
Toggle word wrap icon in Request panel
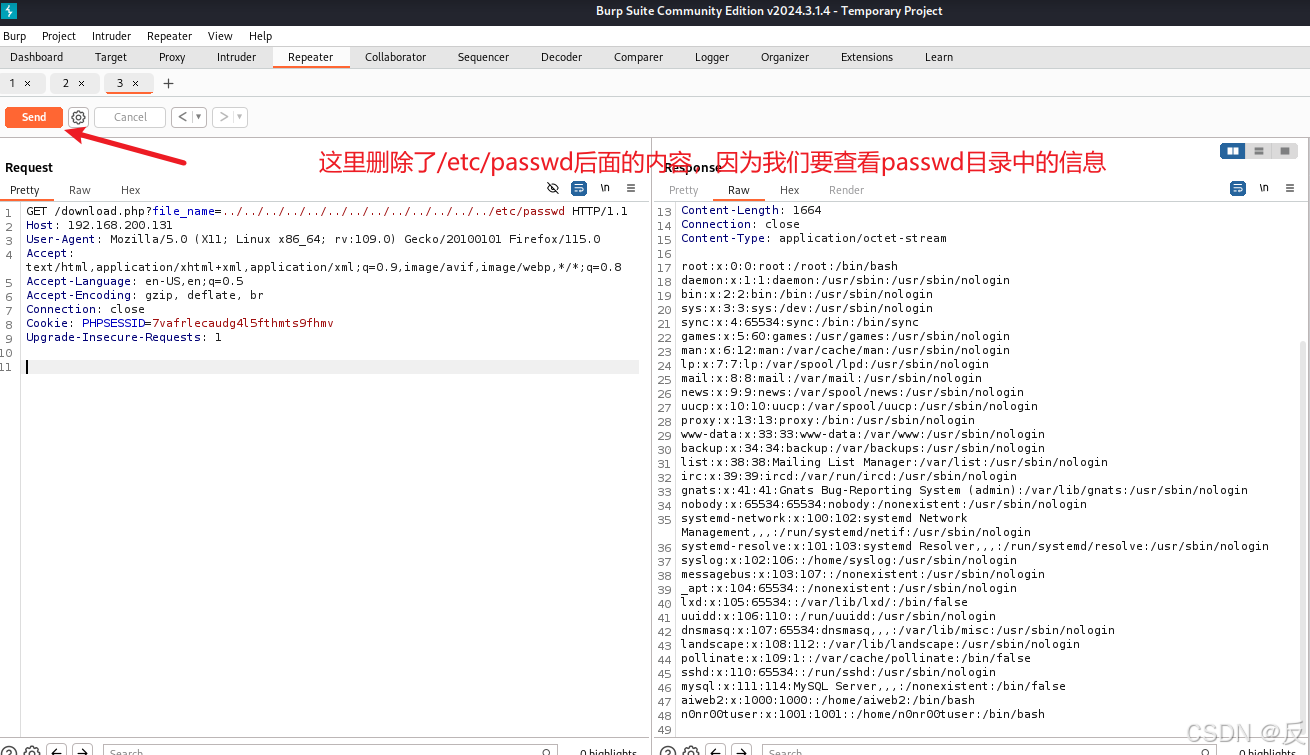(579, 188)
